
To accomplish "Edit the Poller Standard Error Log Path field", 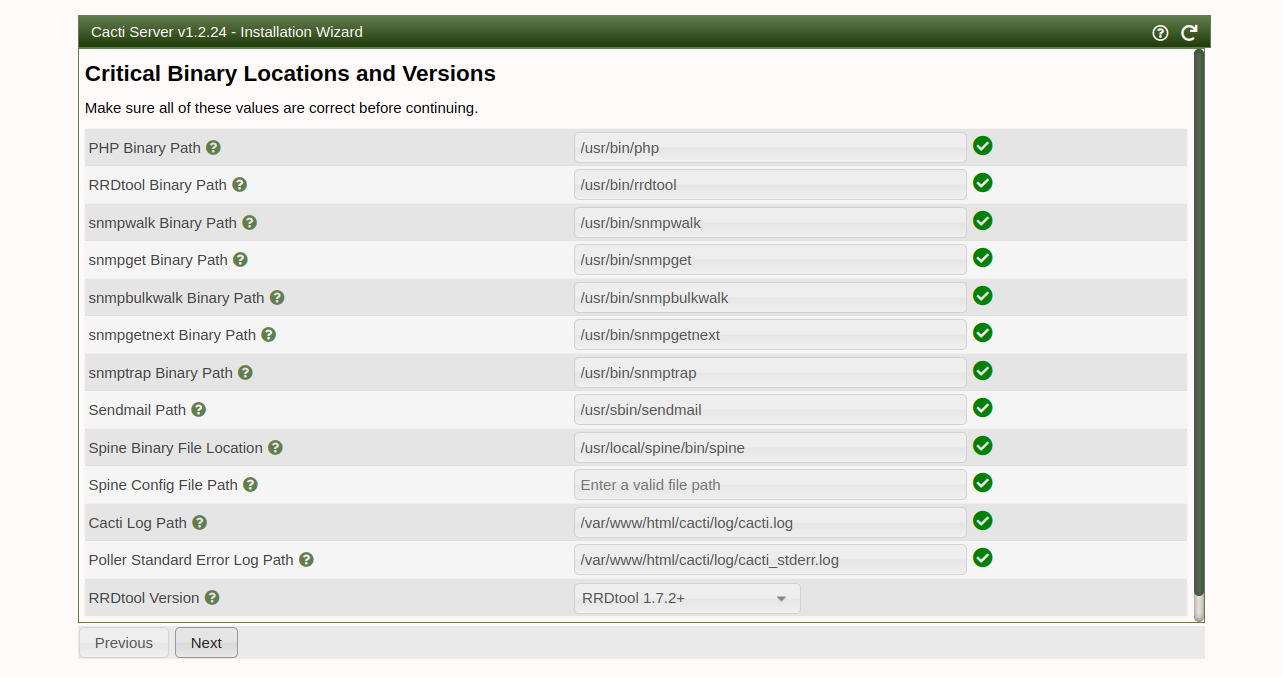I will pos(770,560).
